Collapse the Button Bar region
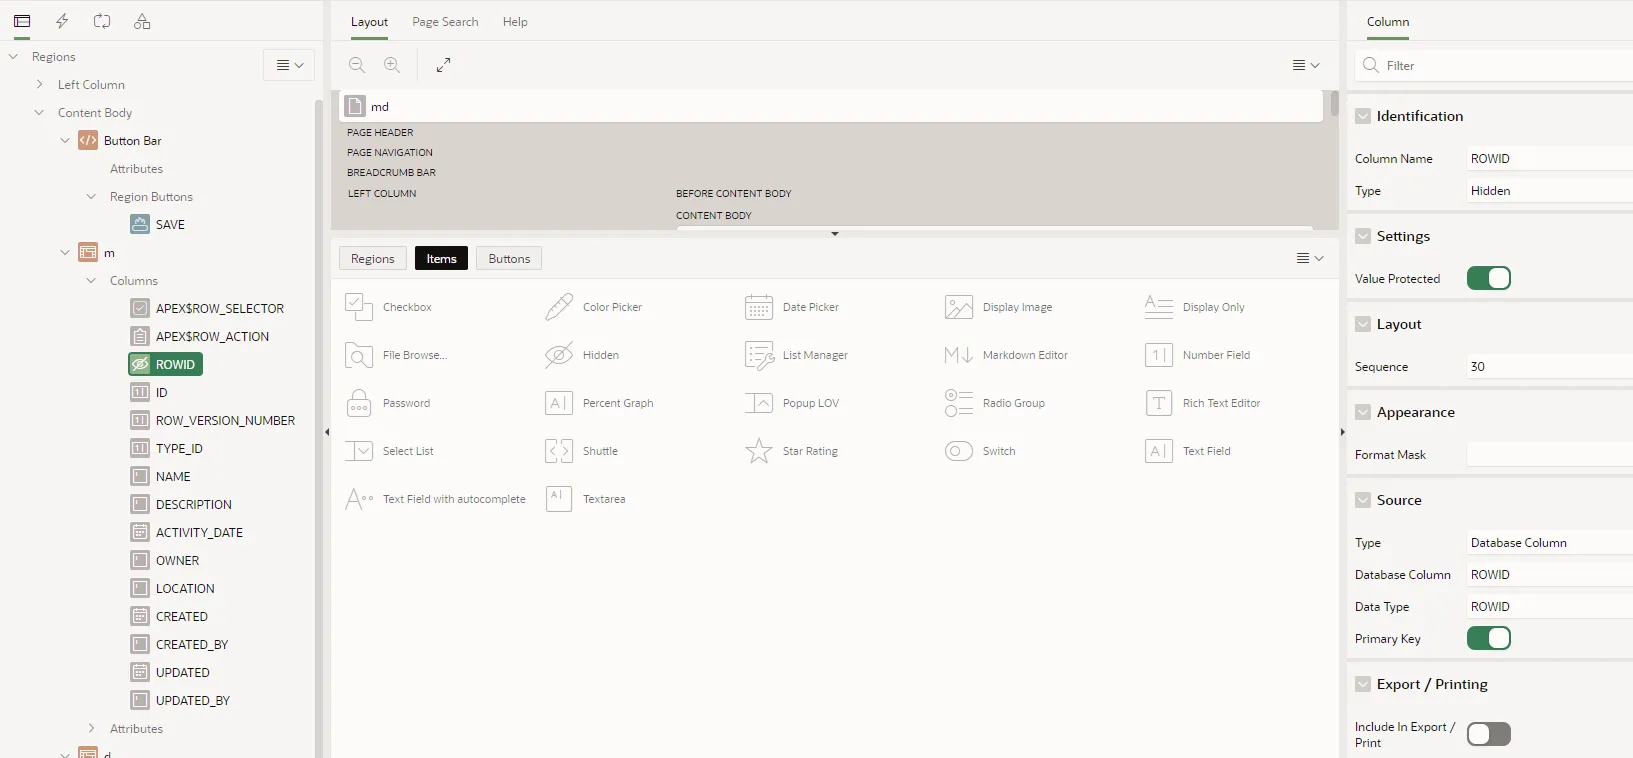 [x=65, y=141]
